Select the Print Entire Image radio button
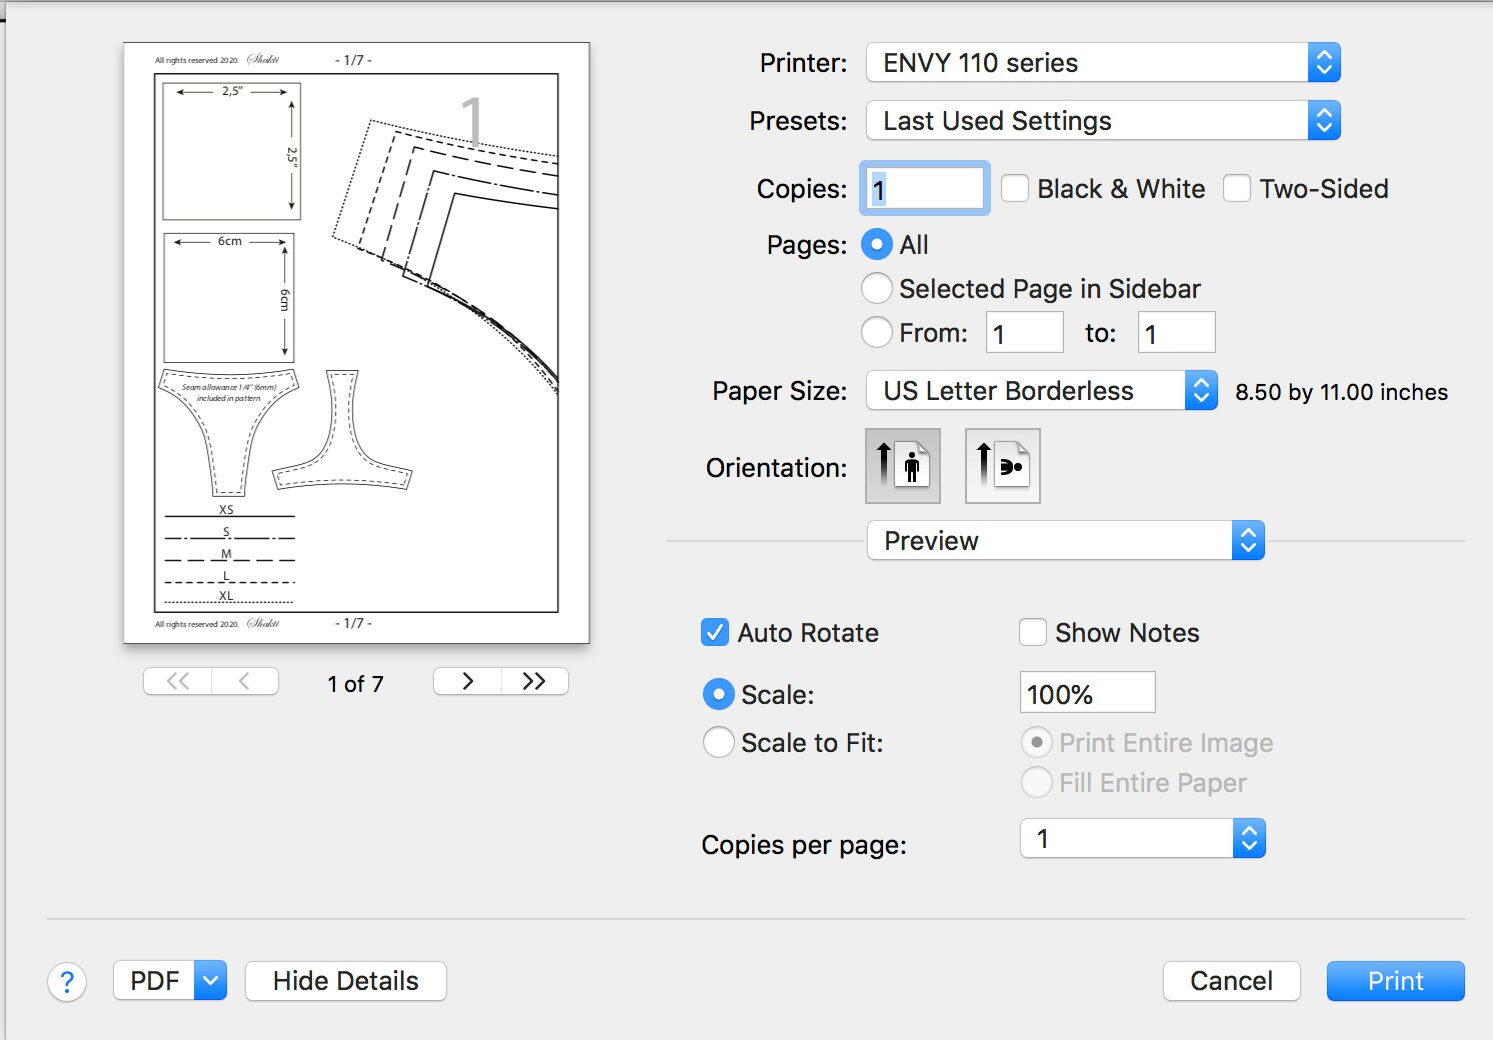Screen dimensions: 1493x1040 click(x=1037, y=742)
